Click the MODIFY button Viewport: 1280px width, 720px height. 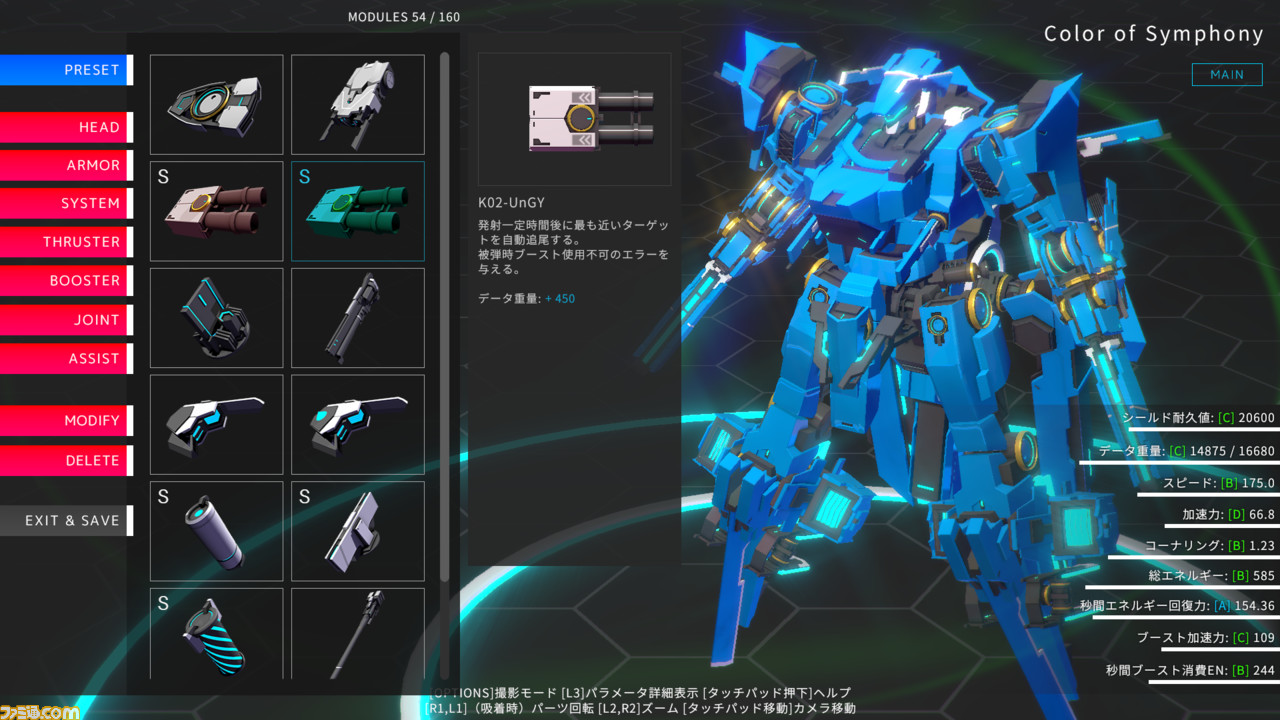[x=66, y=421]
